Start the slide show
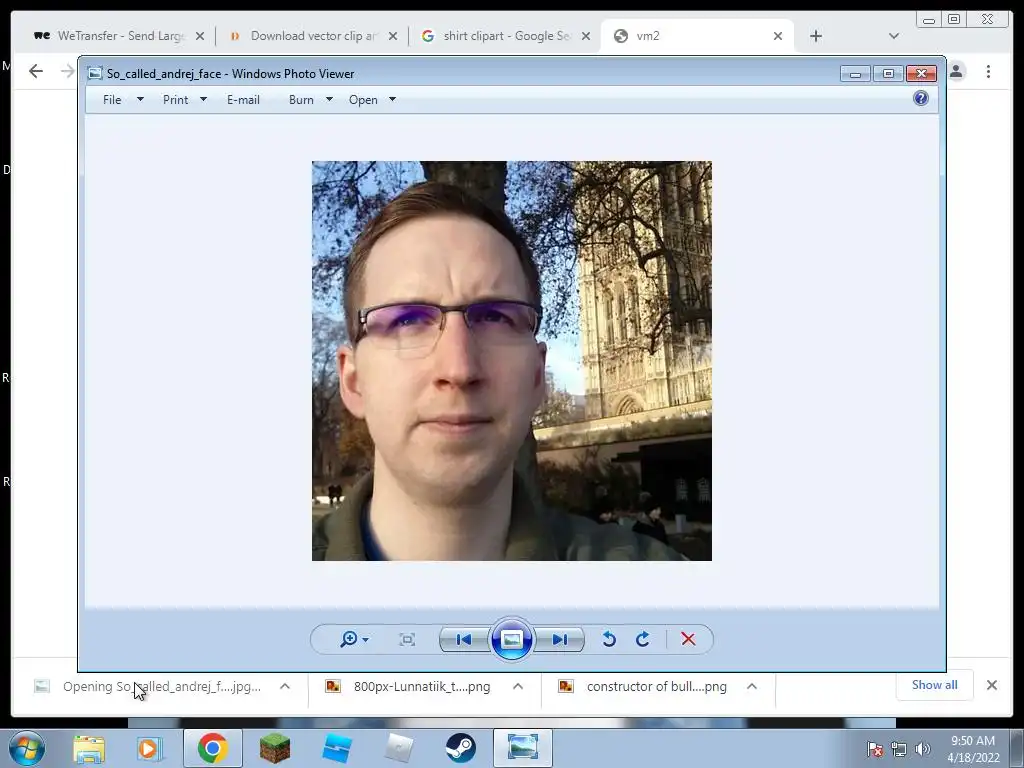1024x768 pixels. (511, 639)
